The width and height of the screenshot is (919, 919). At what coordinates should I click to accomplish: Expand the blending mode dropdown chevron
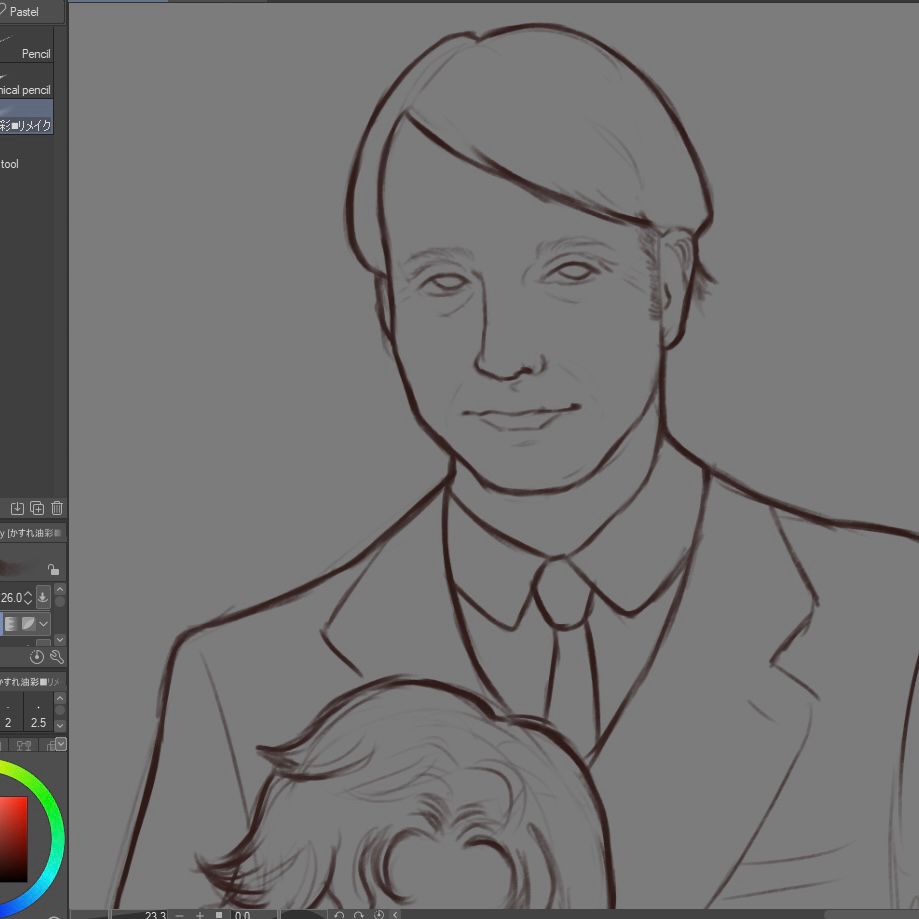43,624
